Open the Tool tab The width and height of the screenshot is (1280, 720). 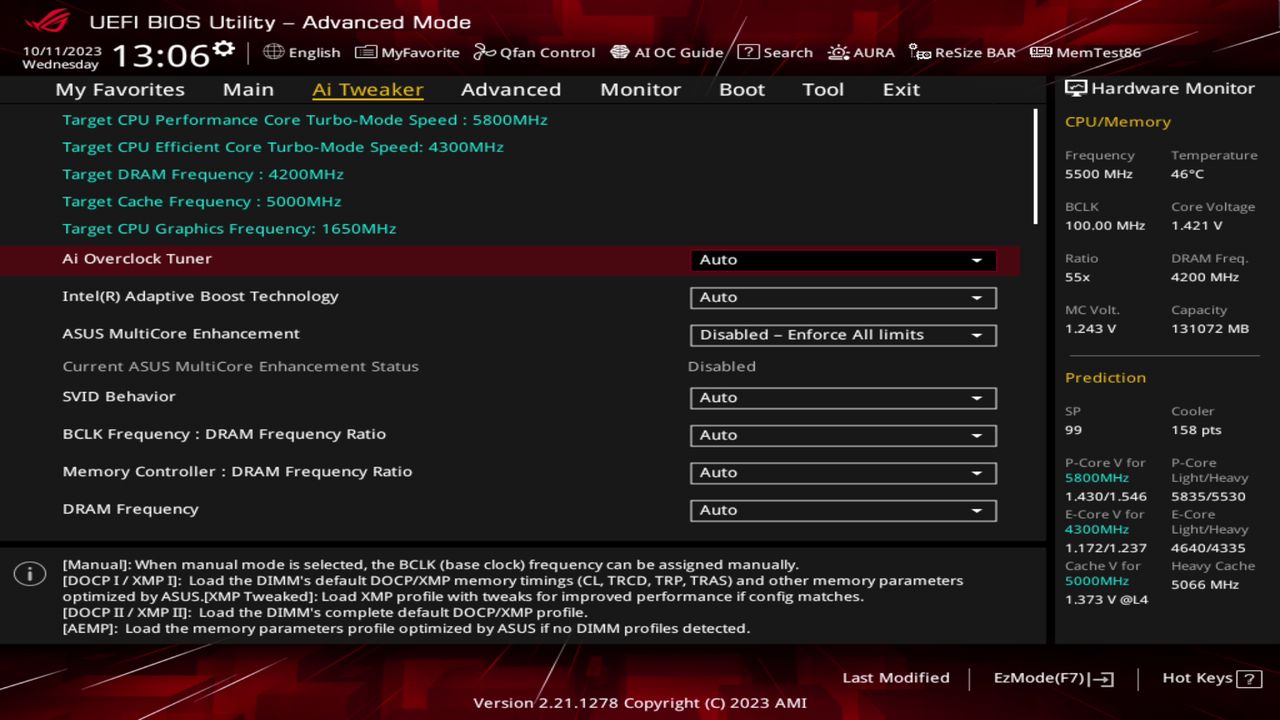point(823,89)
